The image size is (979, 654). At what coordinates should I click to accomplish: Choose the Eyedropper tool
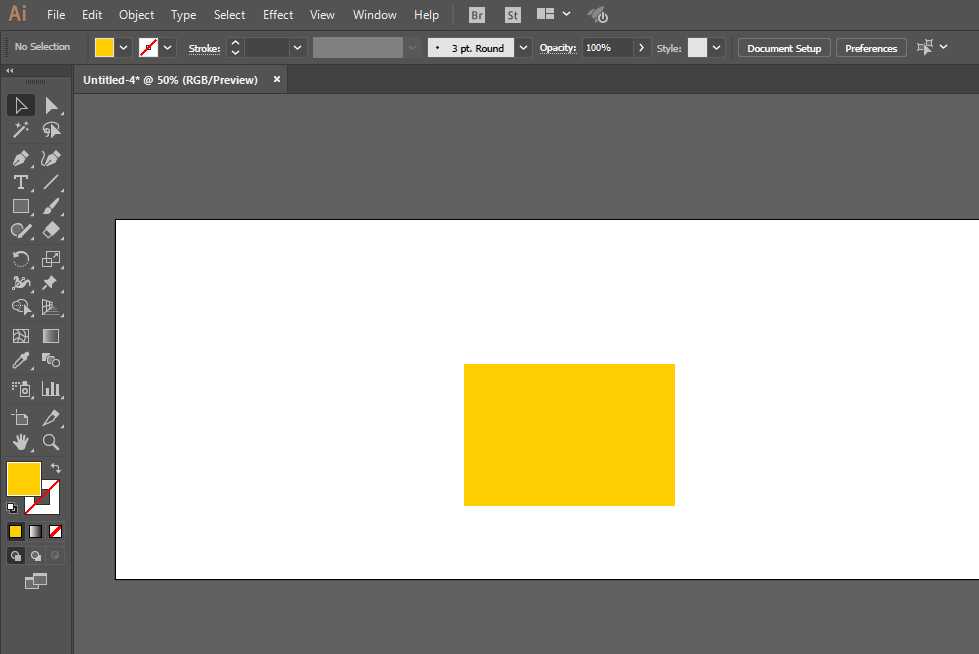point(20,361)
